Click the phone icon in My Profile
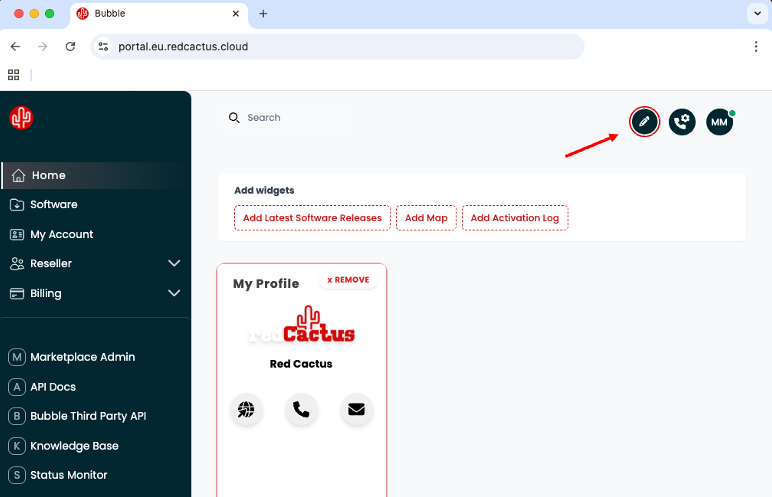 [x=301, y=410]
